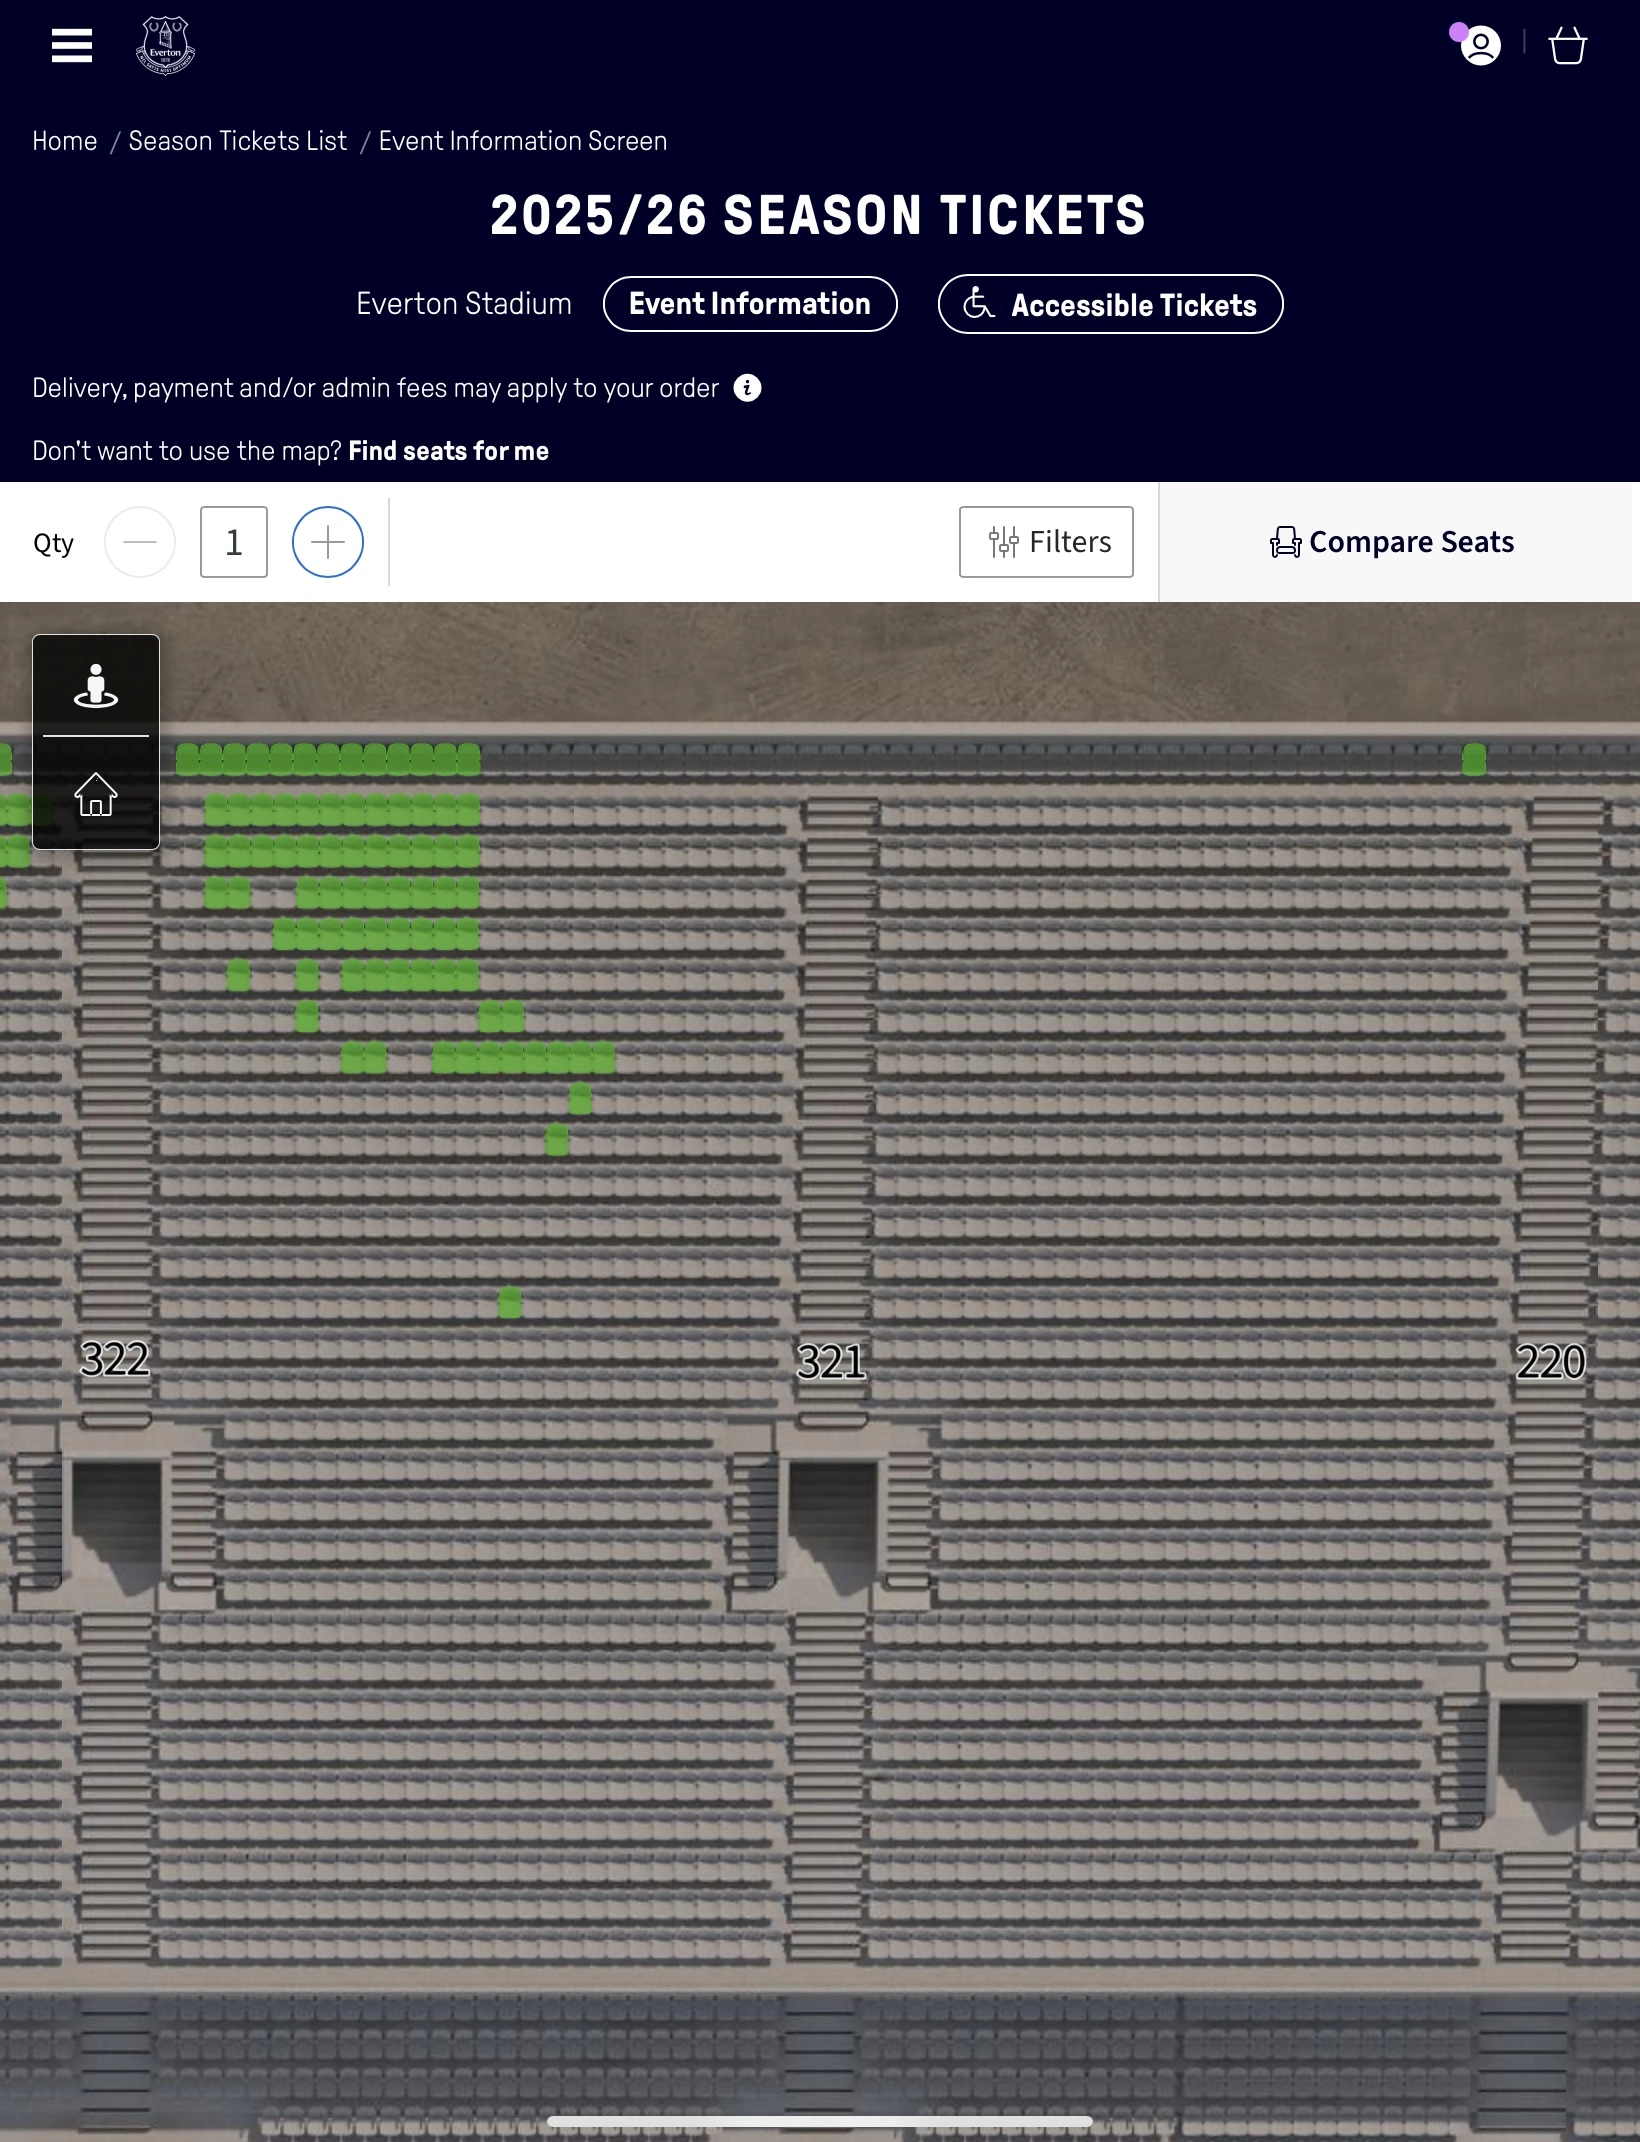Viewport: 1640px width, 2142px height.
Task: Click the 'Find seats for me' link
Action: coord(448,451)
